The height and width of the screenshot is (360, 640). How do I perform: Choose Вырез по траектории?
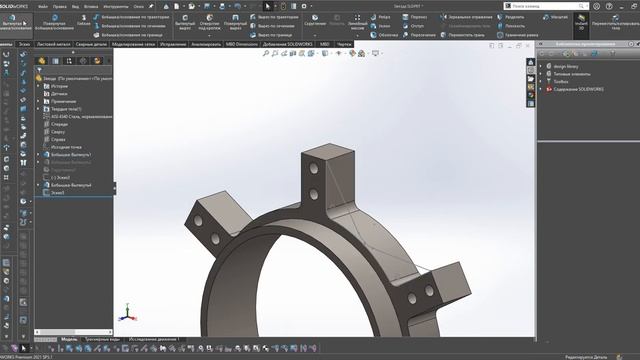(x=274, y=17)
